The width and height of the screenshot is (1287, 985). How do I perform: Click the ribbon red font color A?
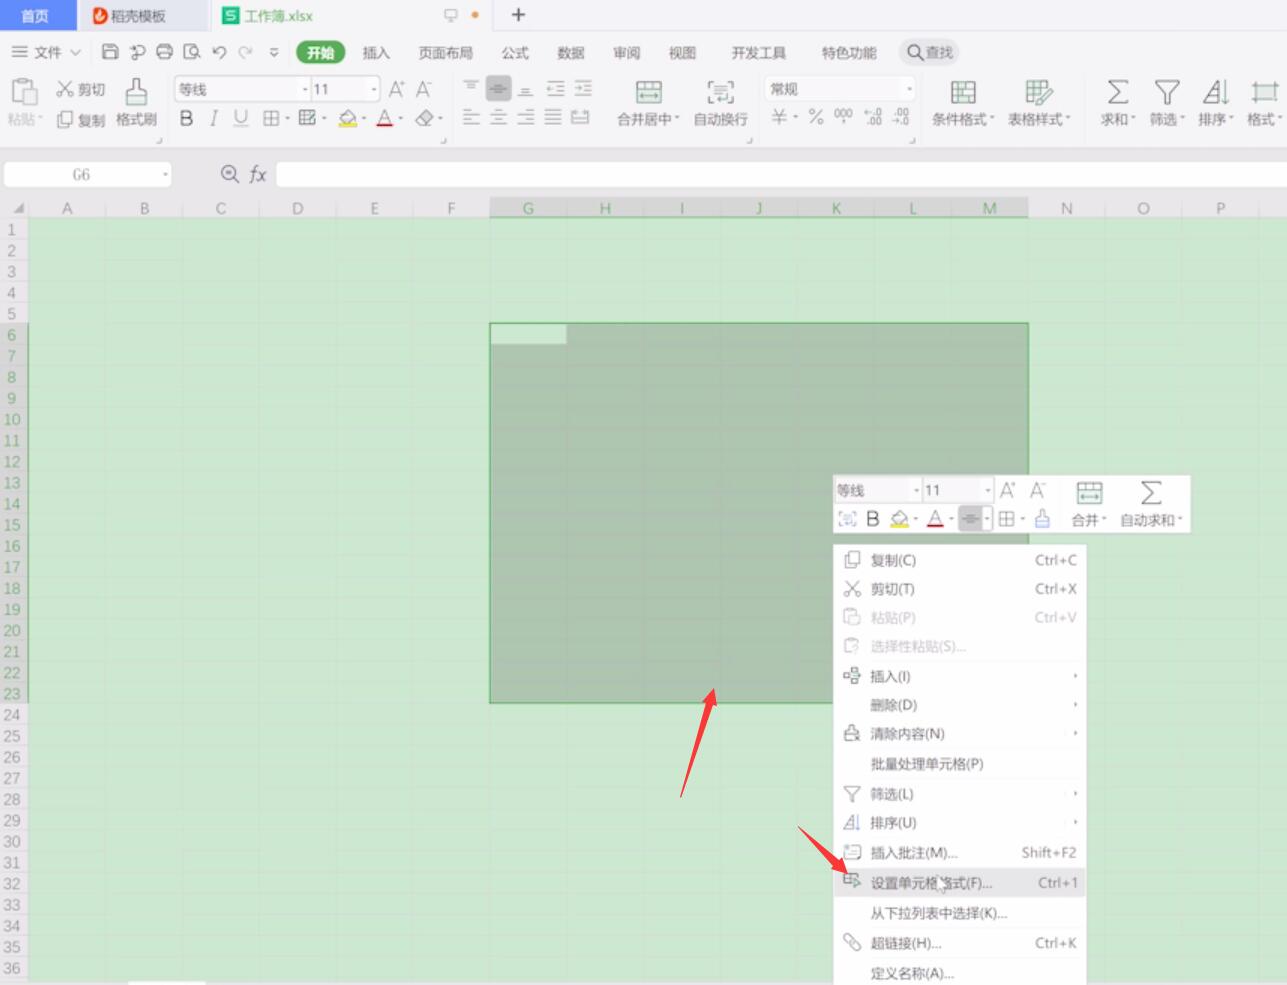point(385,118)
